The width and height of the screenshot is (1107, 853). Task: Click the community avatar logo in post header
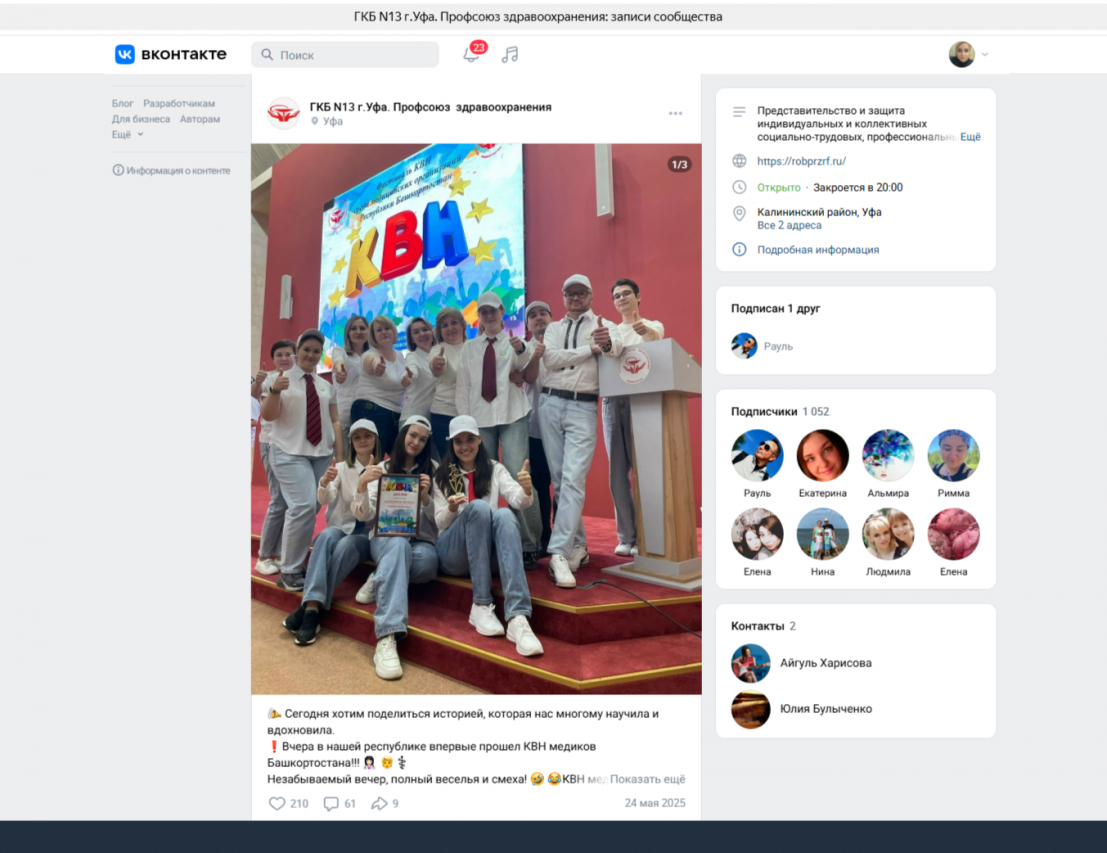coord(284,113)
